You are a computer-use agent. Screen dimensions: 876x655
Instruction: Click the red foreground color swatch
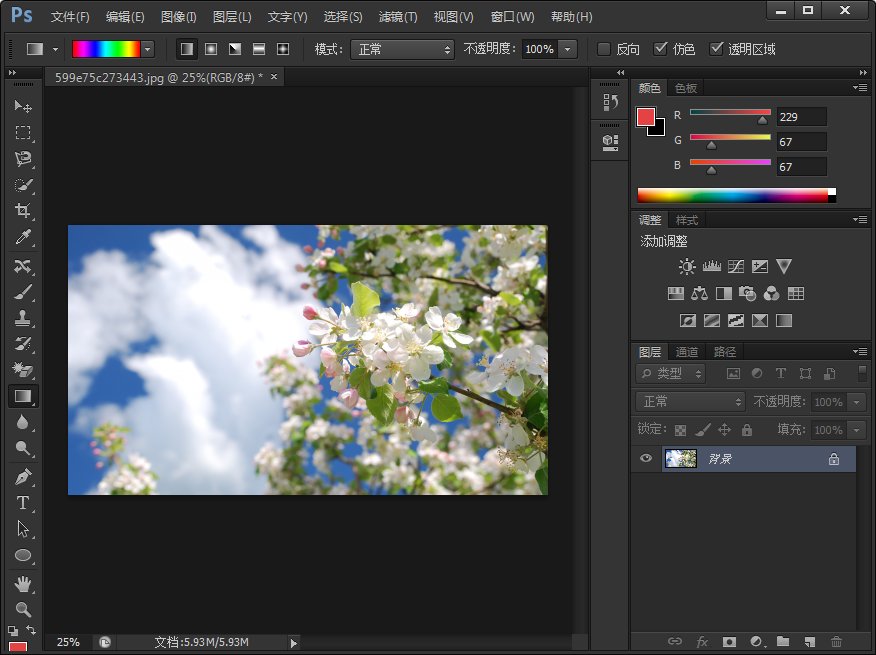[648, 116]
